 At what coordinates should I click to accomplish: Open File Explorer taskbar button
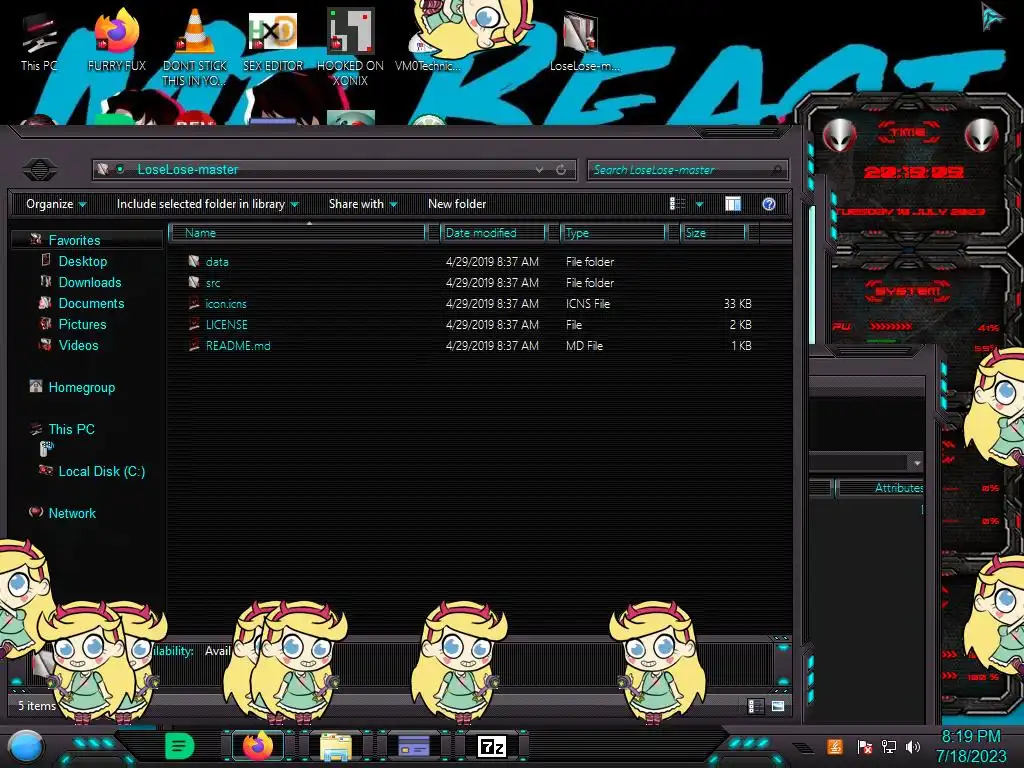(336, 747)
